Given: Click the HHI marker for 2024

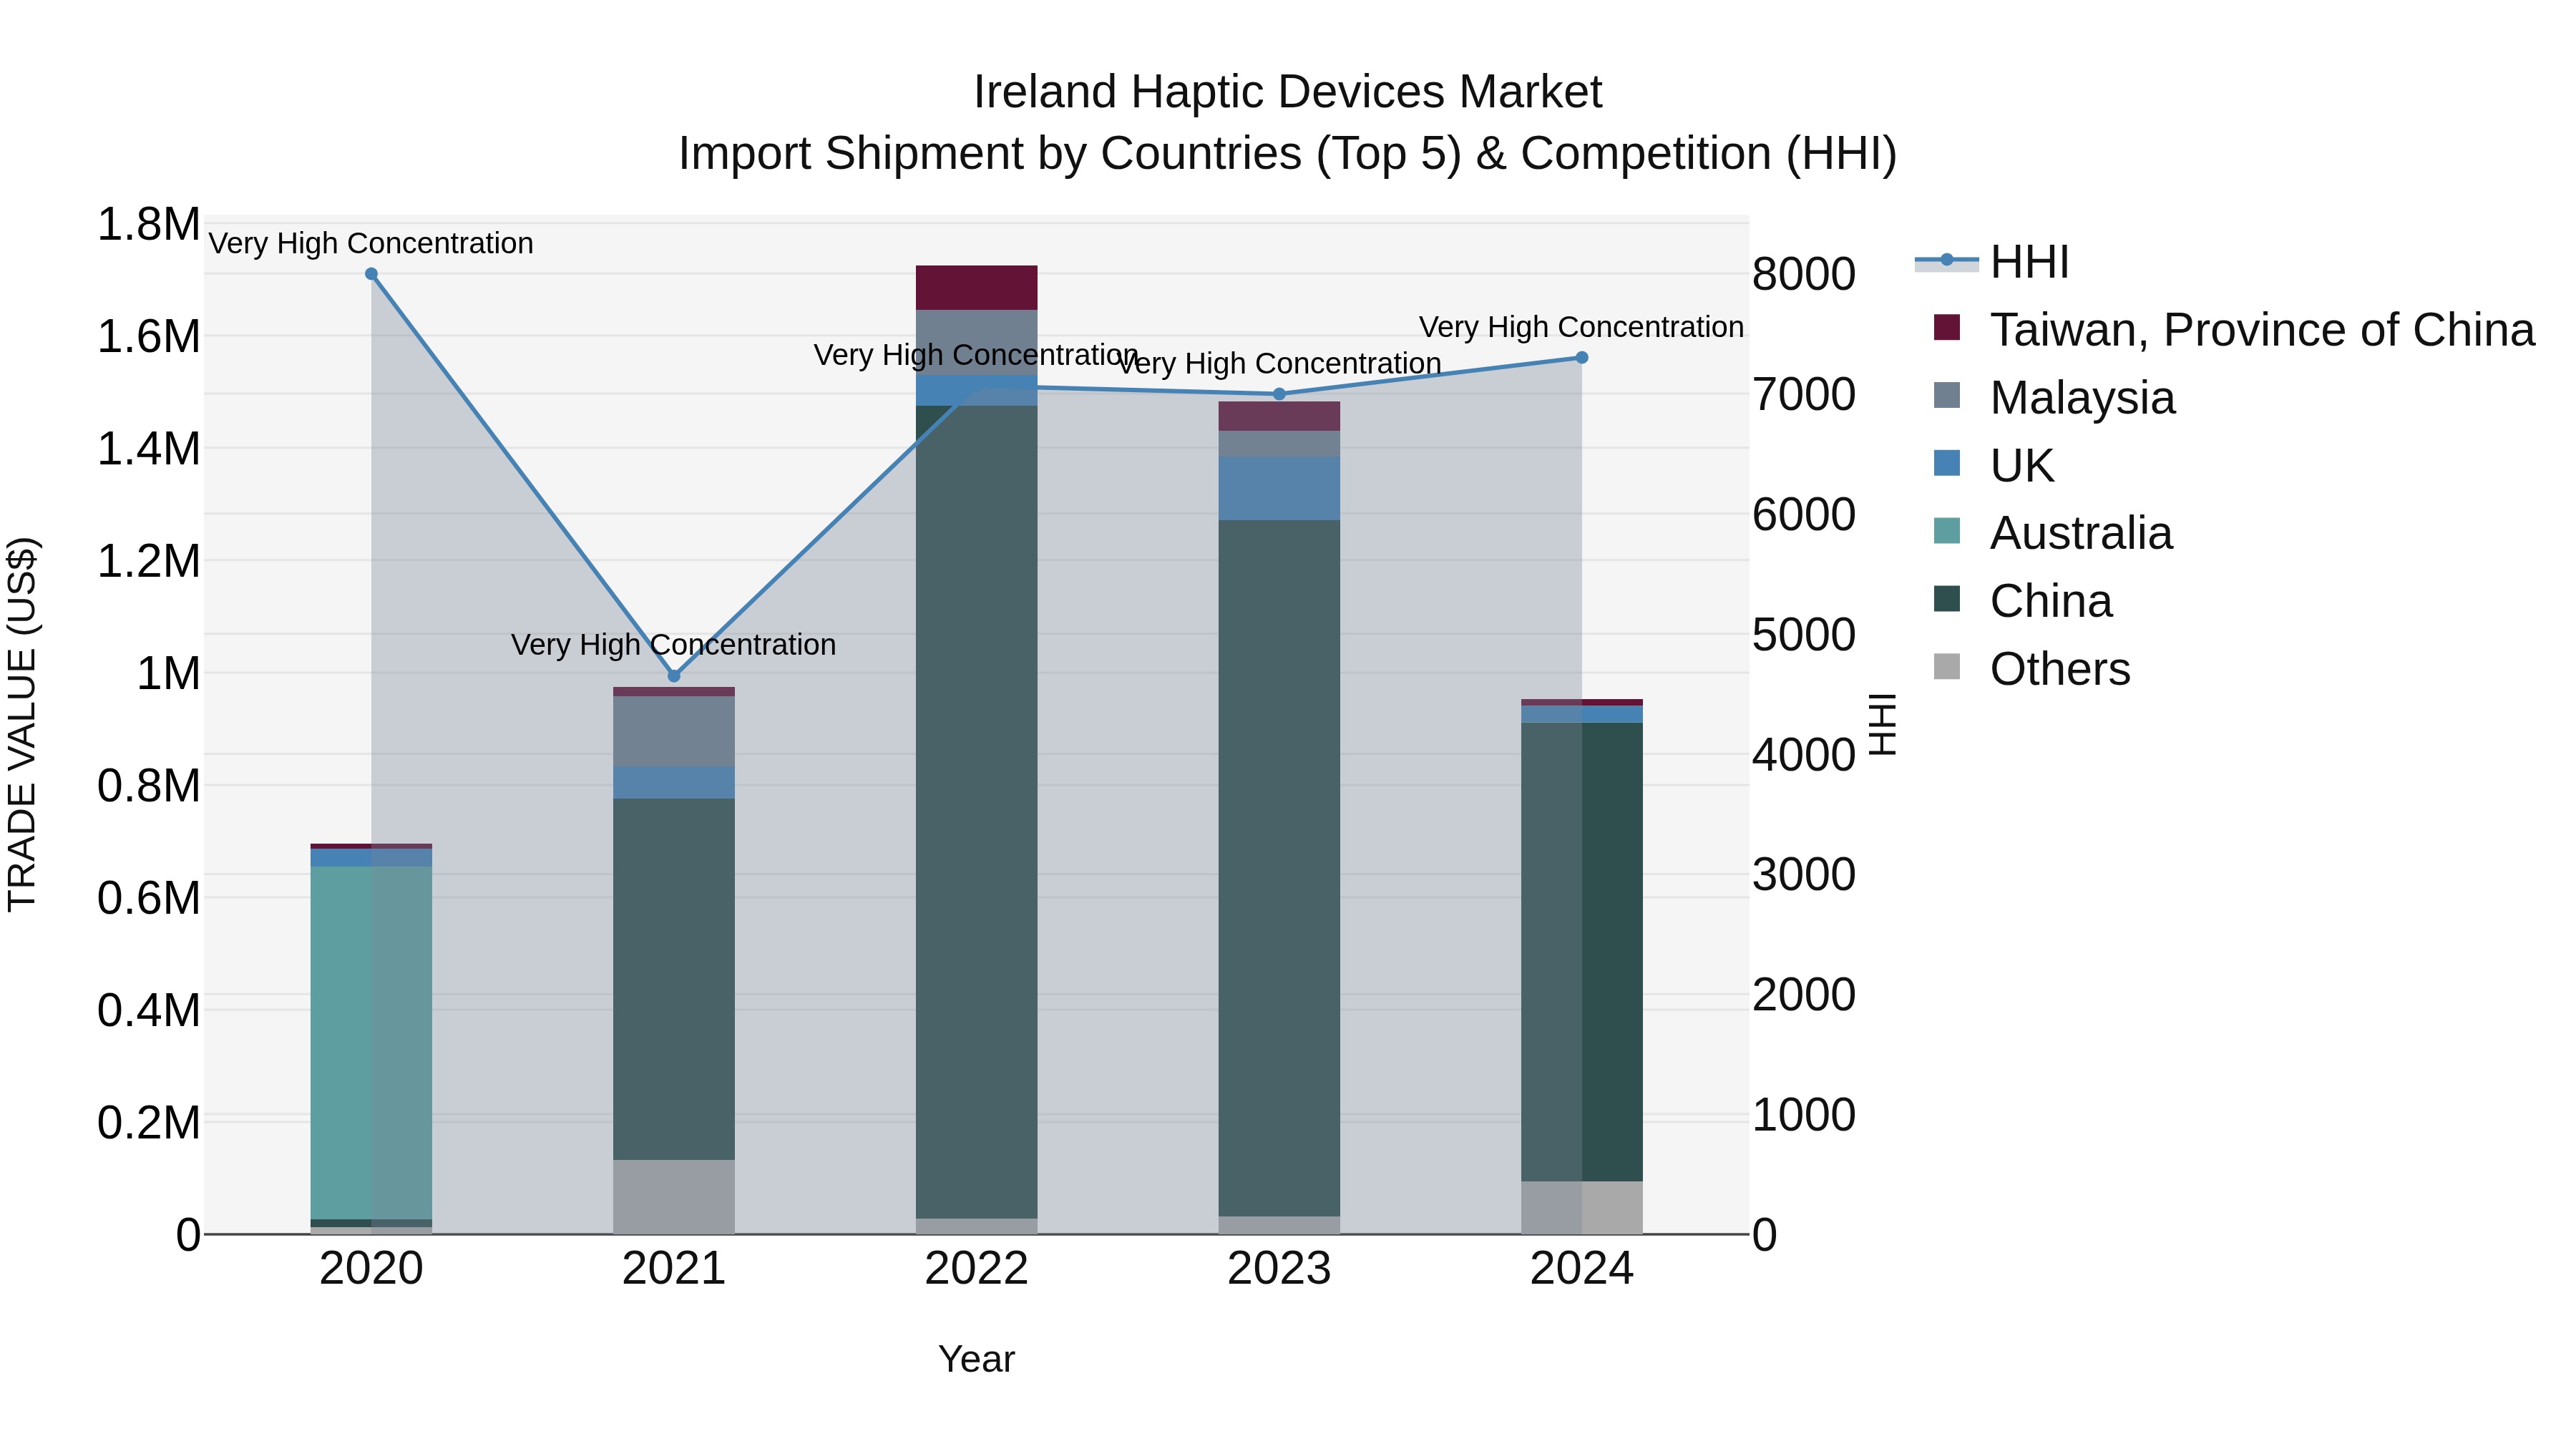Looking at the screenshot, I should tap(1582, 357).
